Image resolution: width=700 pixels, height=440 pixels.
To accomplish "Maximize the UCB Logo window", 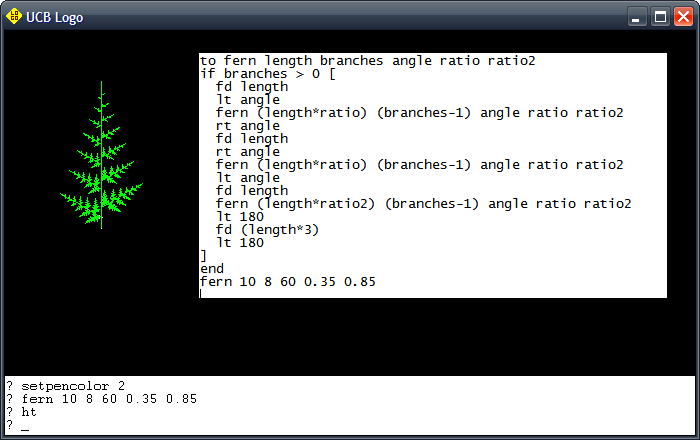I will 660,17.
